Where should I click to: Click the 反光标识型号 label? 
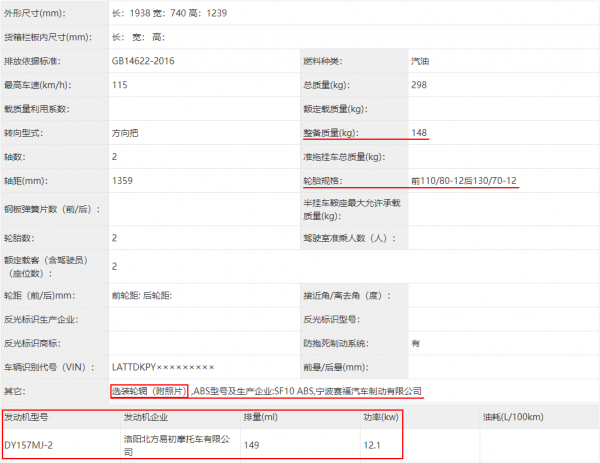click(x=331, y=320)
